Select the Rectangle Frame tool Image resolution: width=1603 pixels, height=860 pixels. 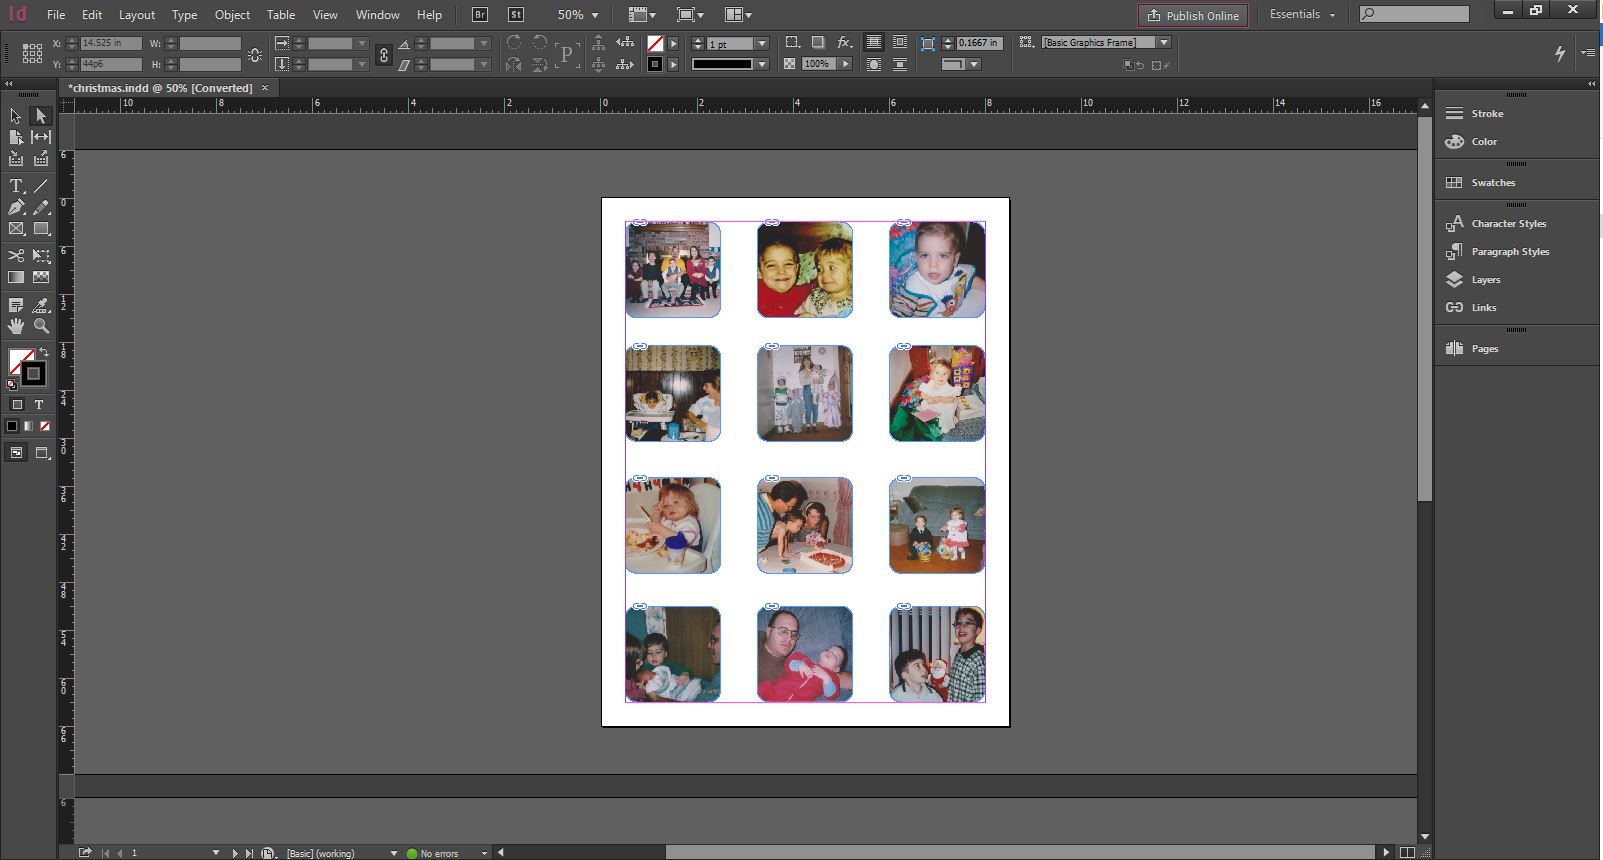coord(16,229)
